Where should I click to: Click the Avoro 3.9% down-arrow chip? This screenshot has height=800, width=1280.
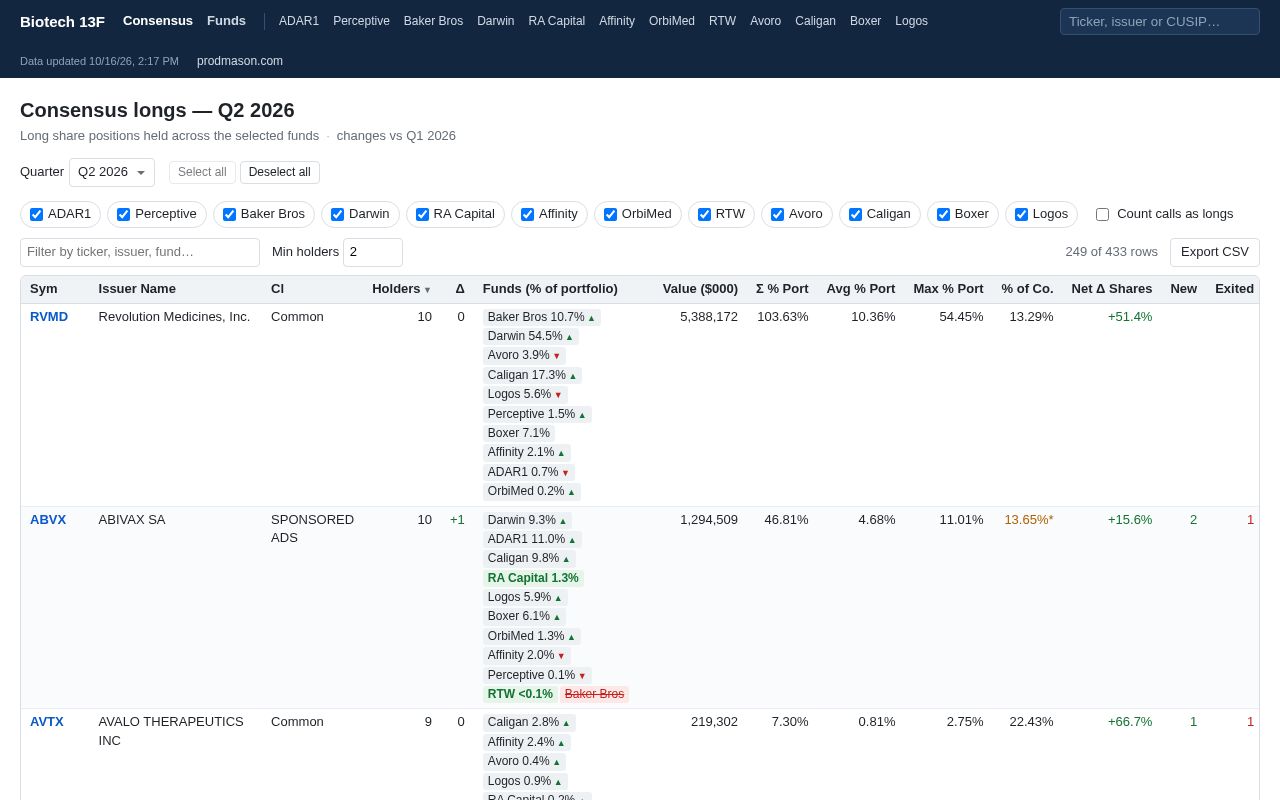524,355
